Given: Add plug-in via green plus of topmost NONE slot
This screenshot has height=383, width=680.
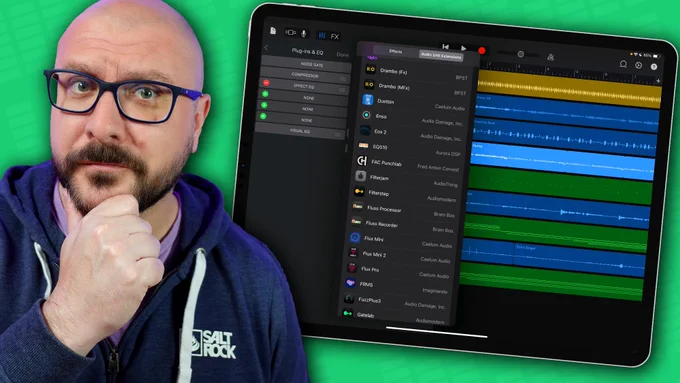Looking at the screenshot, I should (265, 94).
